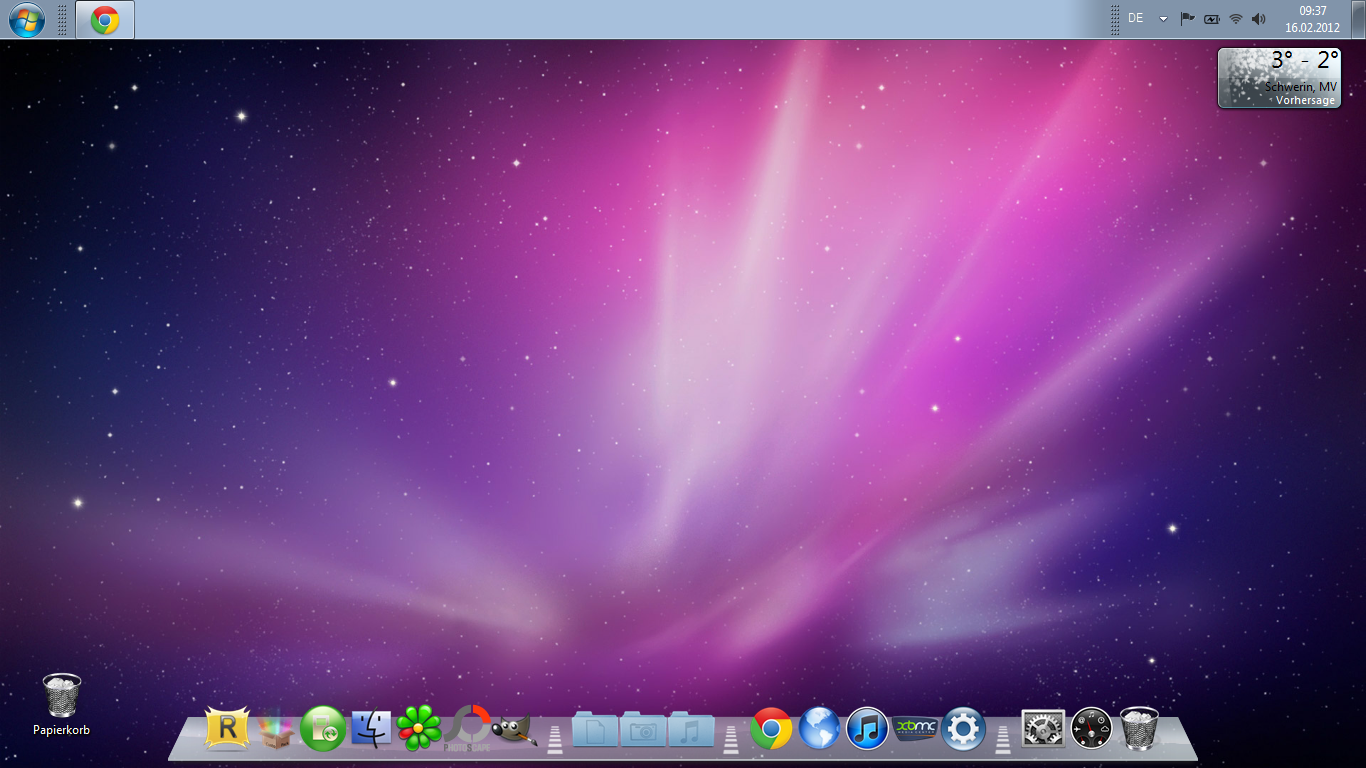Viewport: 1366px width, 768px height.
Task: Open the Windows Start menu orb
Action: tap(26, 19)
